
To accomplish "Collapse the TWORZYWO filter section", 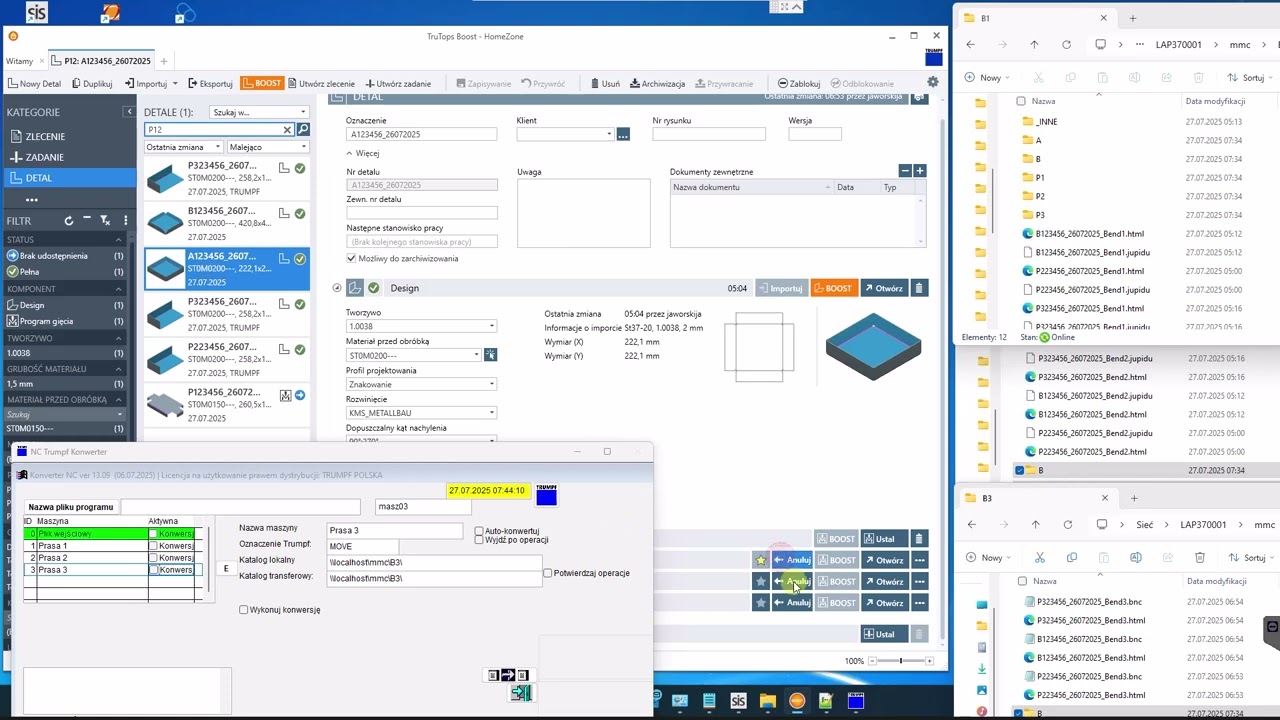I will coord(119,339).
